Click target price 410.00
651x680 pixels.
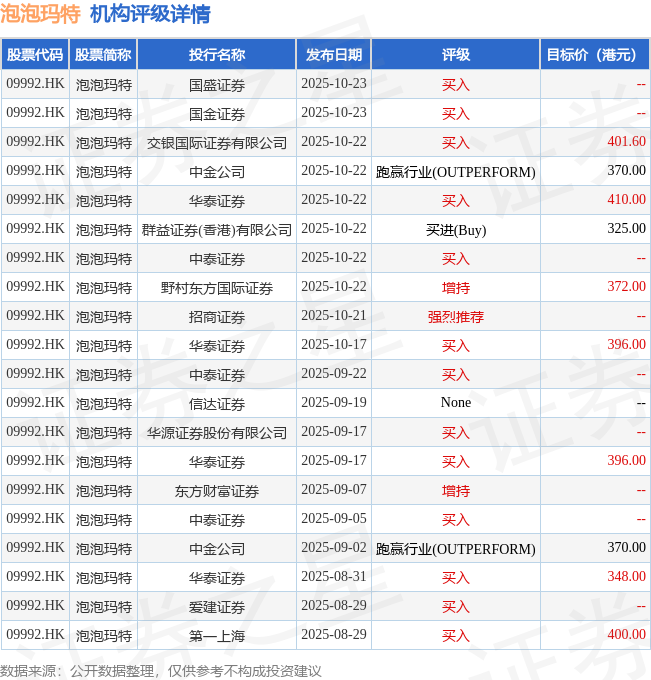tap(626, 199)
